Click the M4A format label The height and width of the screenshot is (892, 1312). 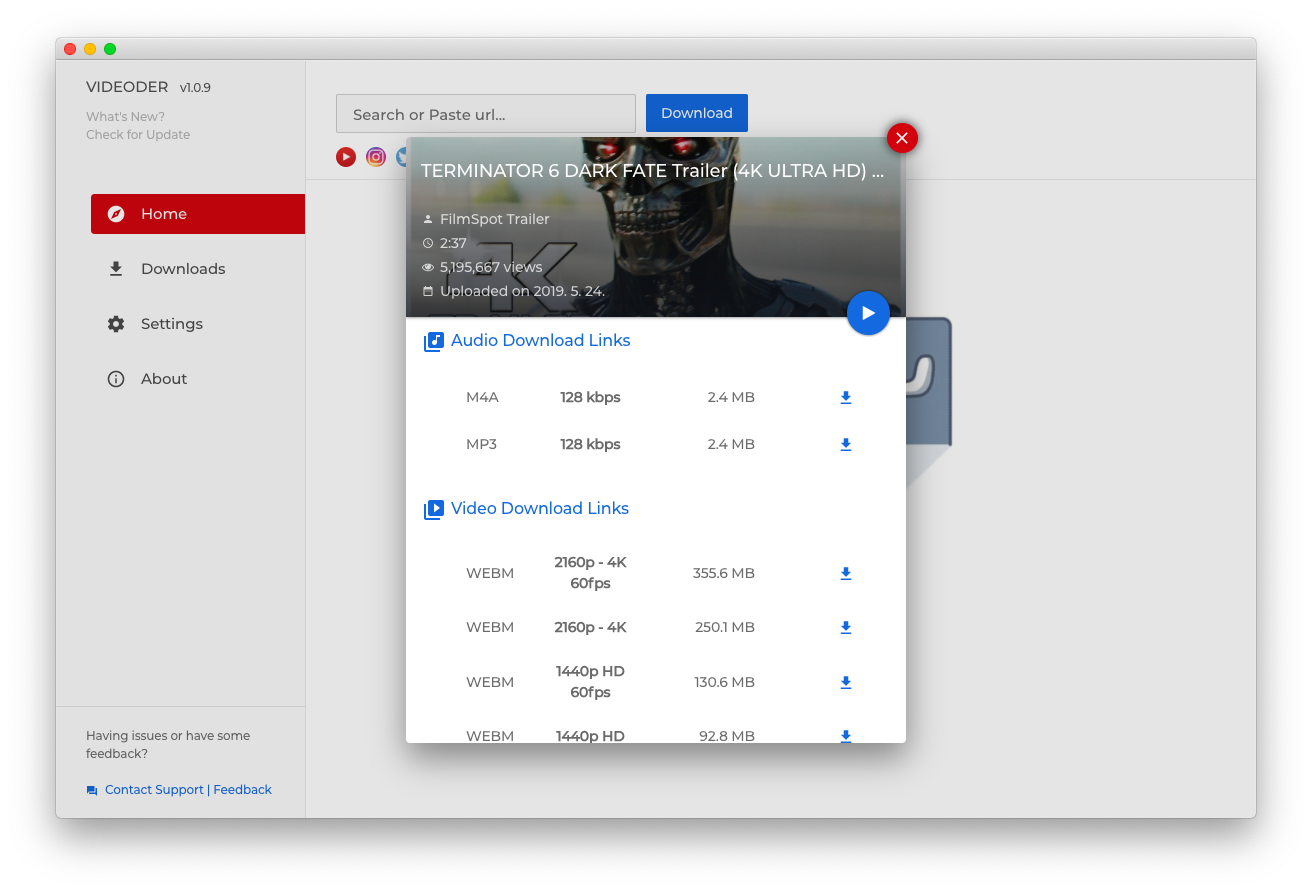tap(482, 397)
